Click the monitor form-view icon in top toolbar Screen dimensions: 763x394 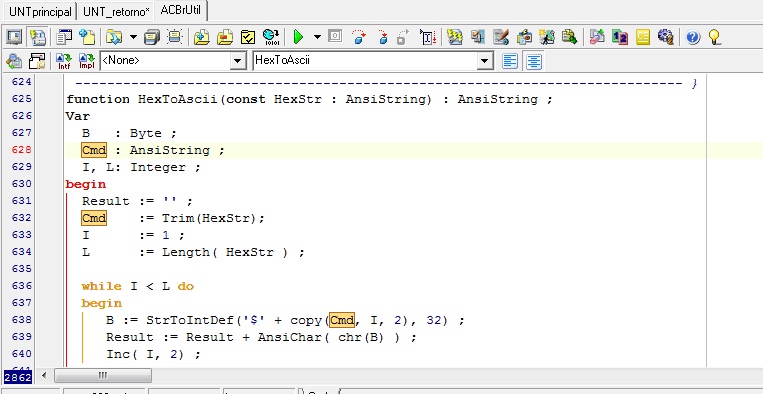click(x=14, y=37)
